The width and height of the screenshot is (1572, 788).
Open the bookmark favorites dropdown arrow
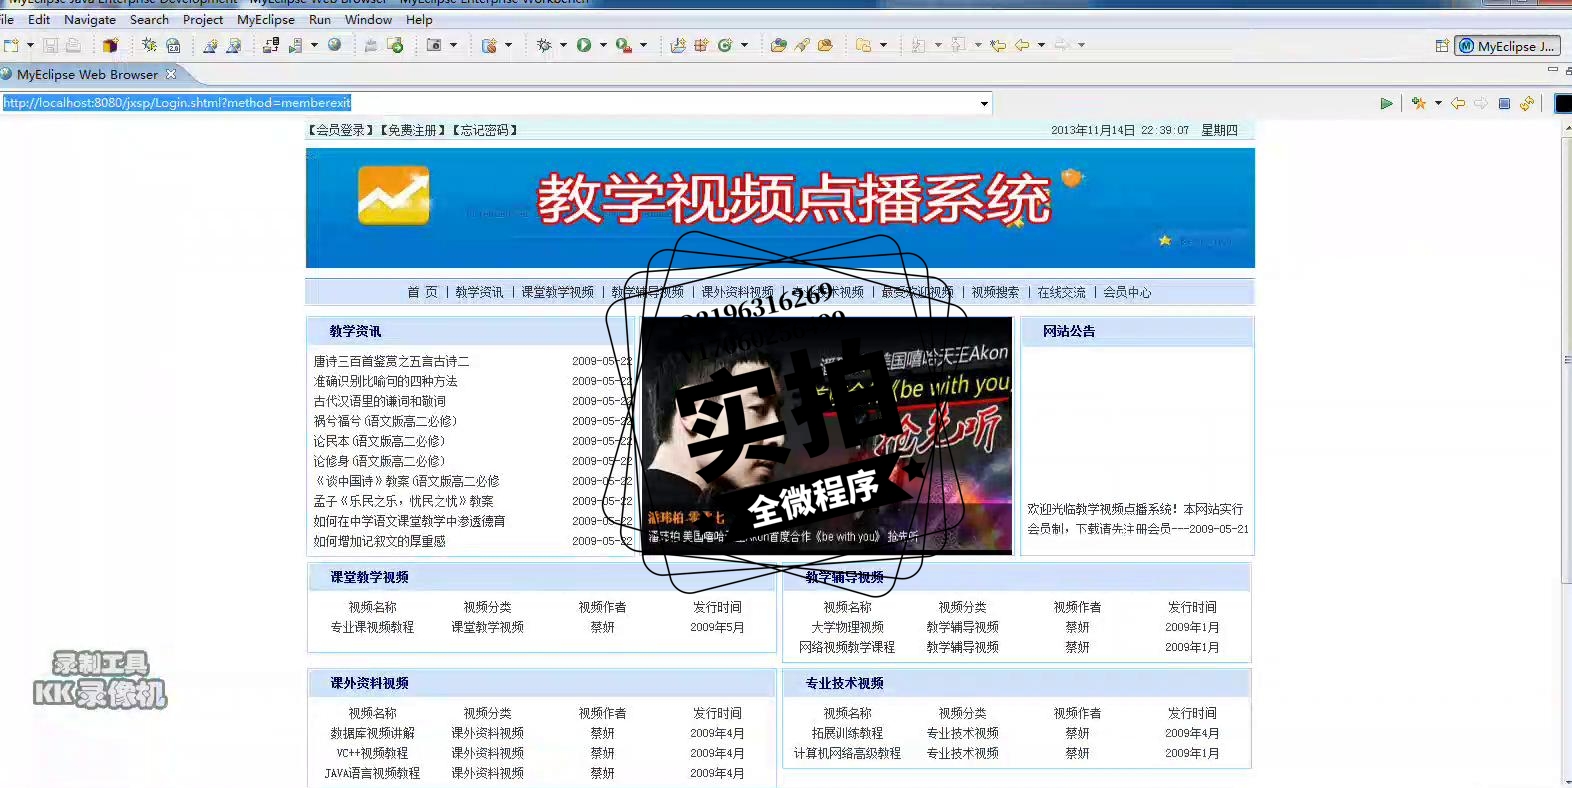point(1438,103)
